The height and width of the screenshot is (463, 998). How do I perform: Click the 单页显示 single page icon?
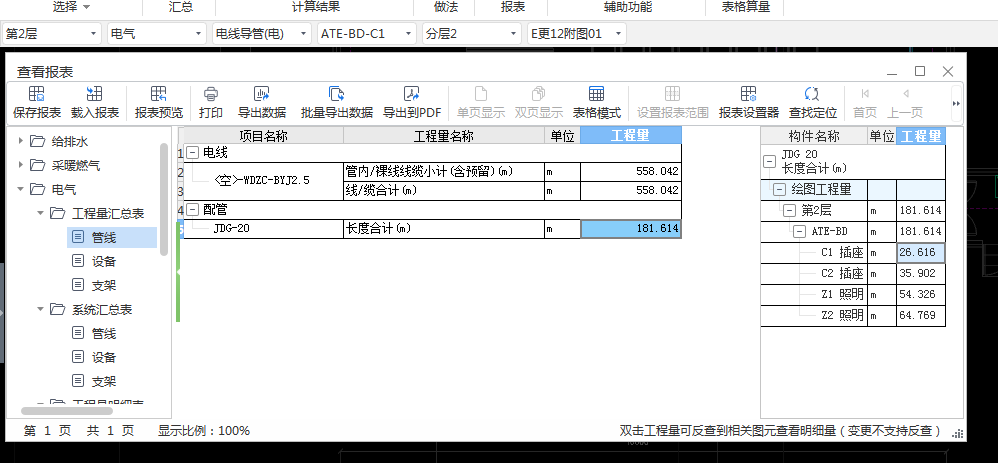(x=481, y=94)
